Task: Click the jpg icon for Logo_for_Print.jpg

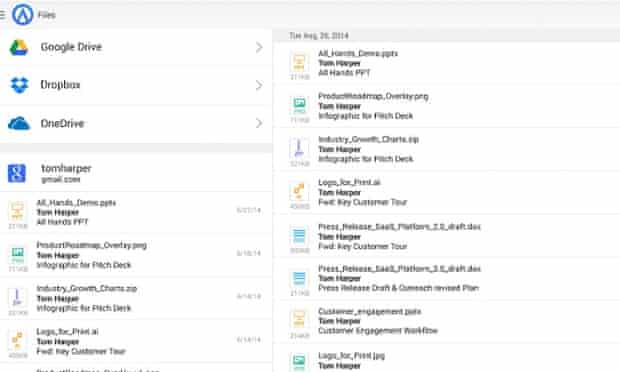Action: click(x=299, y=361)
